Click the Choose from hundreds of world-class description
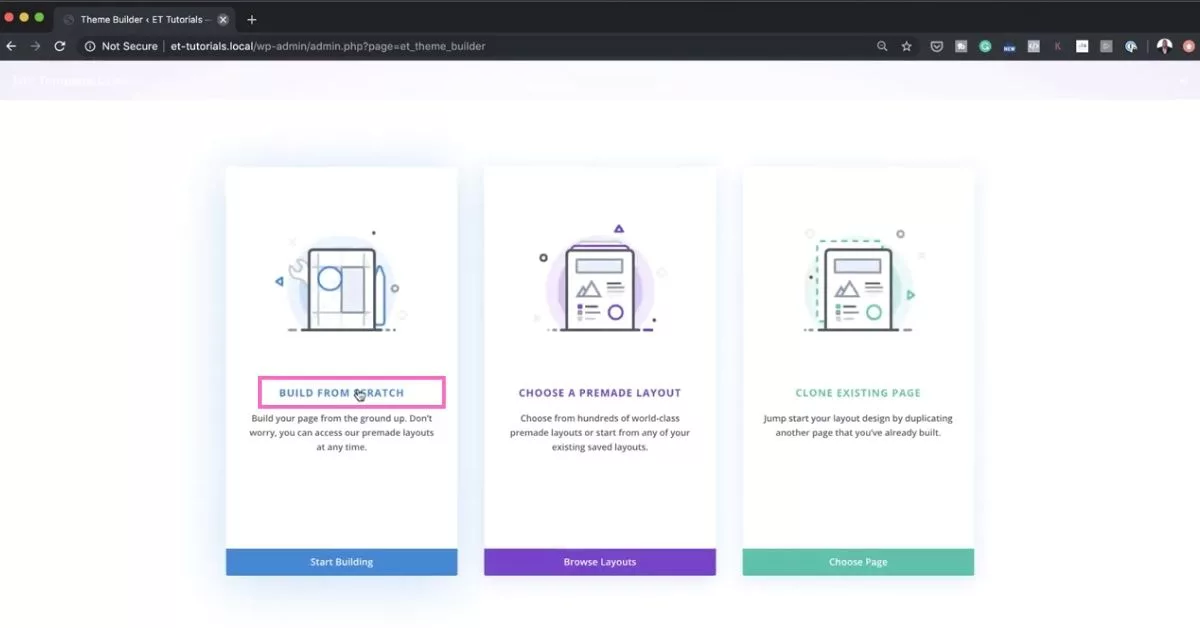1200x628 pixels. click(x=600, y=432)
